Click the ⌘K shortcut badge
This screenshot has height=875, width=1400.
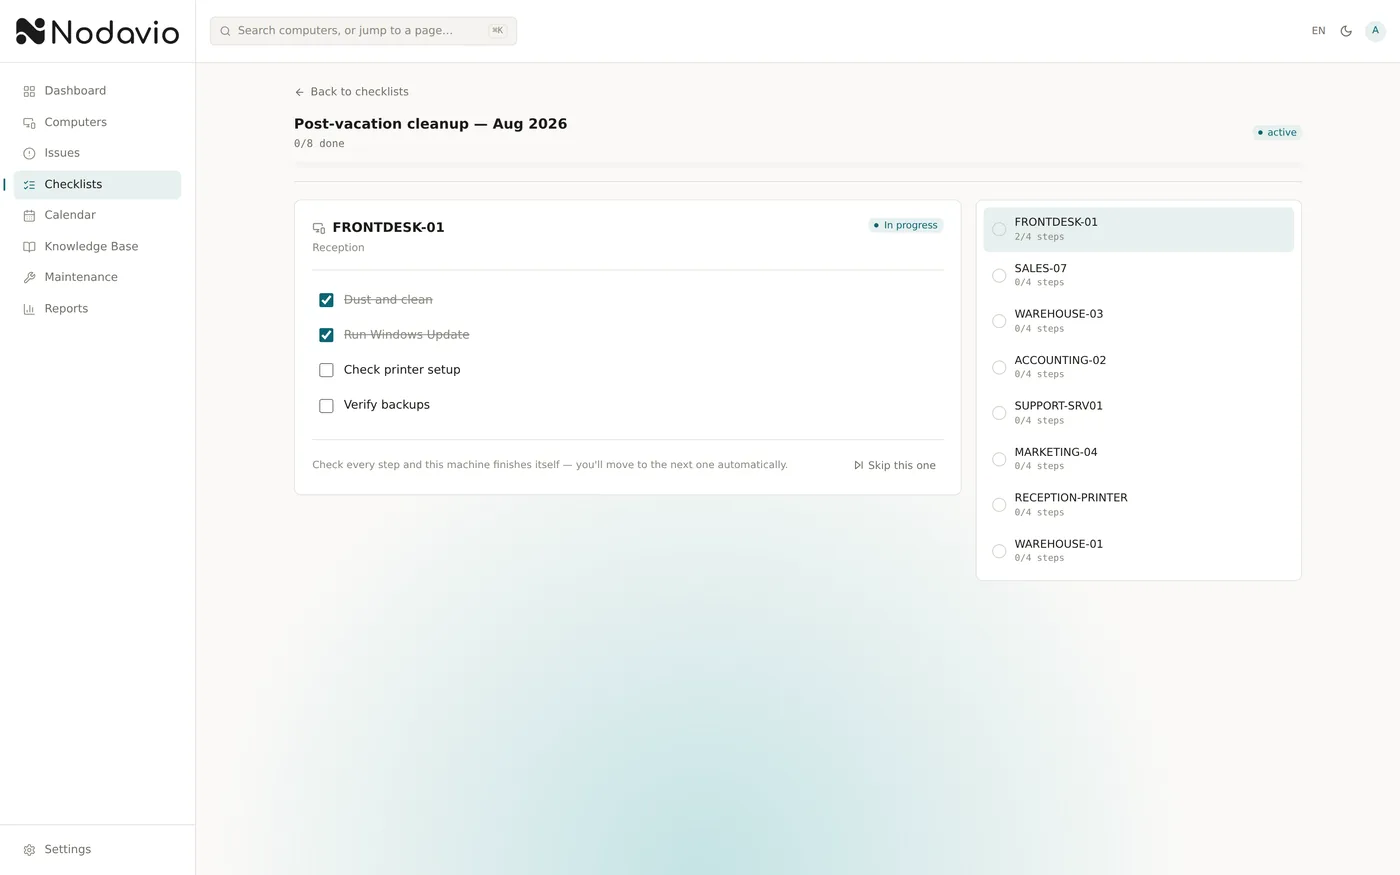click(497, 31)
